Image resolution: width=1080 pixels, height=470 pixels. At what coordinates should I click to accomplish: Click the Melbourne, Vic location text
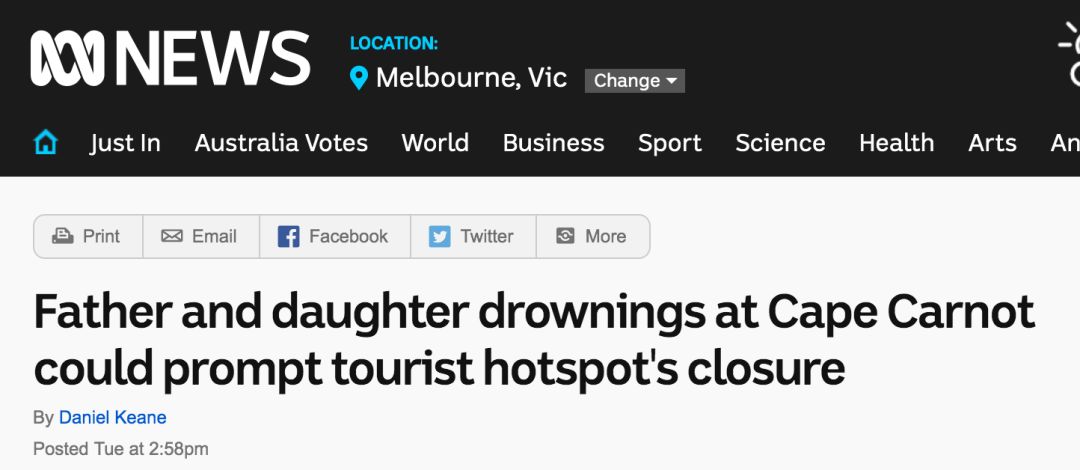pos(472,78)
